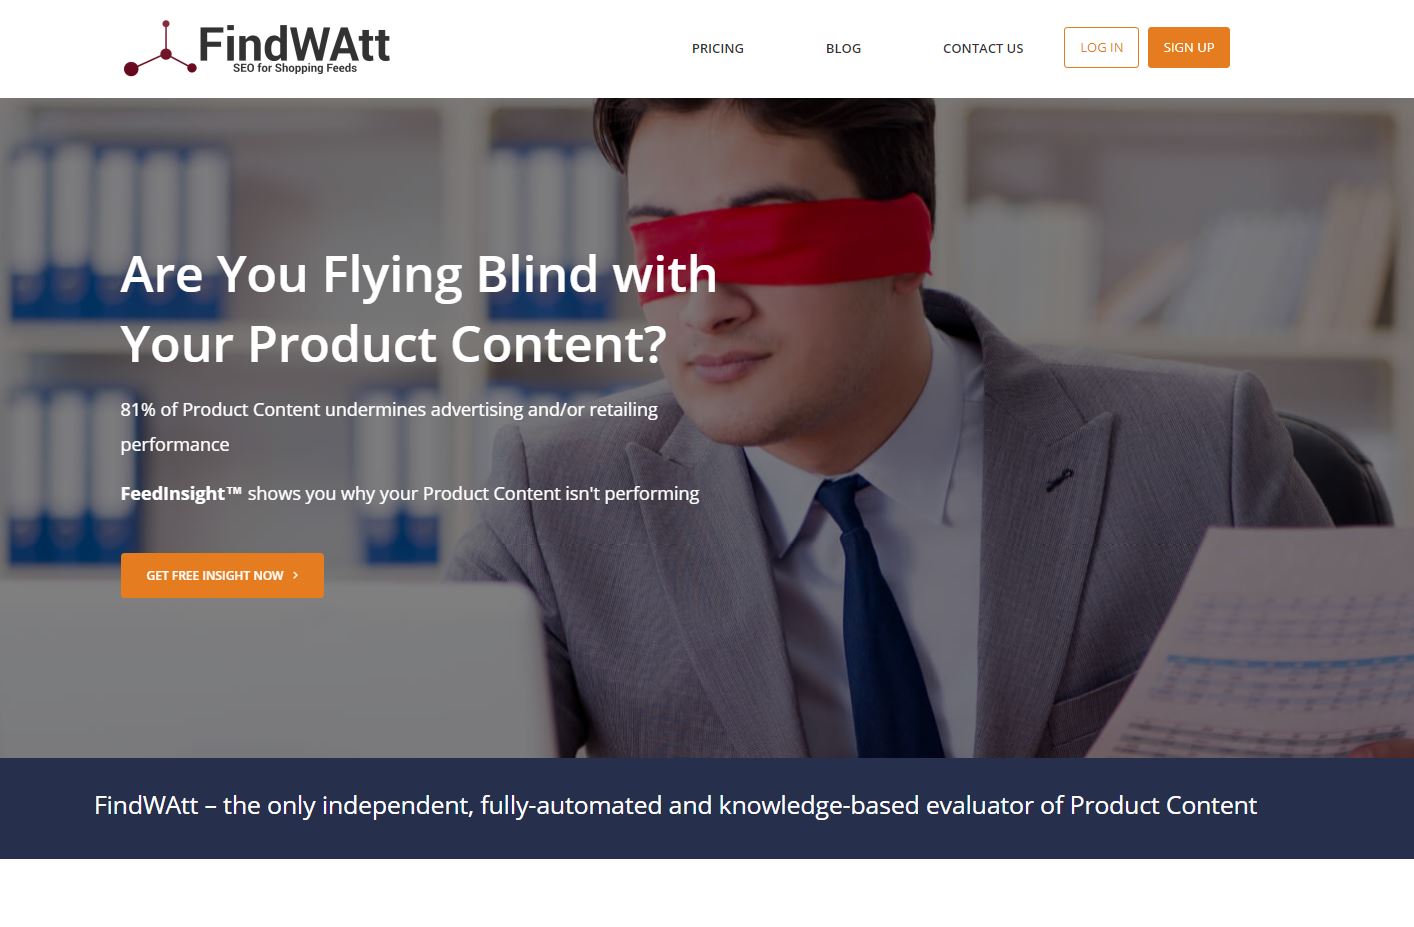Click the chevron arrow inside Get Free Insight button

tap(295, 575)
